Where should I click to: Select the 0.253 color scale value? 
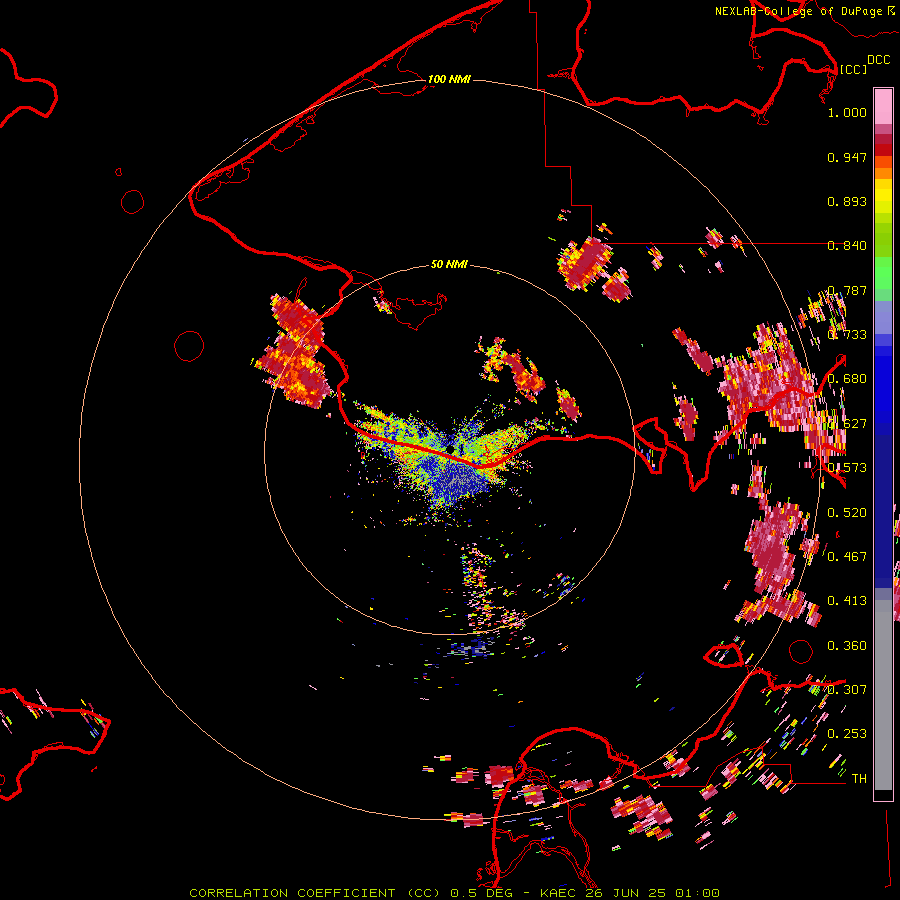pyautogui.click(x=847, y=734)
